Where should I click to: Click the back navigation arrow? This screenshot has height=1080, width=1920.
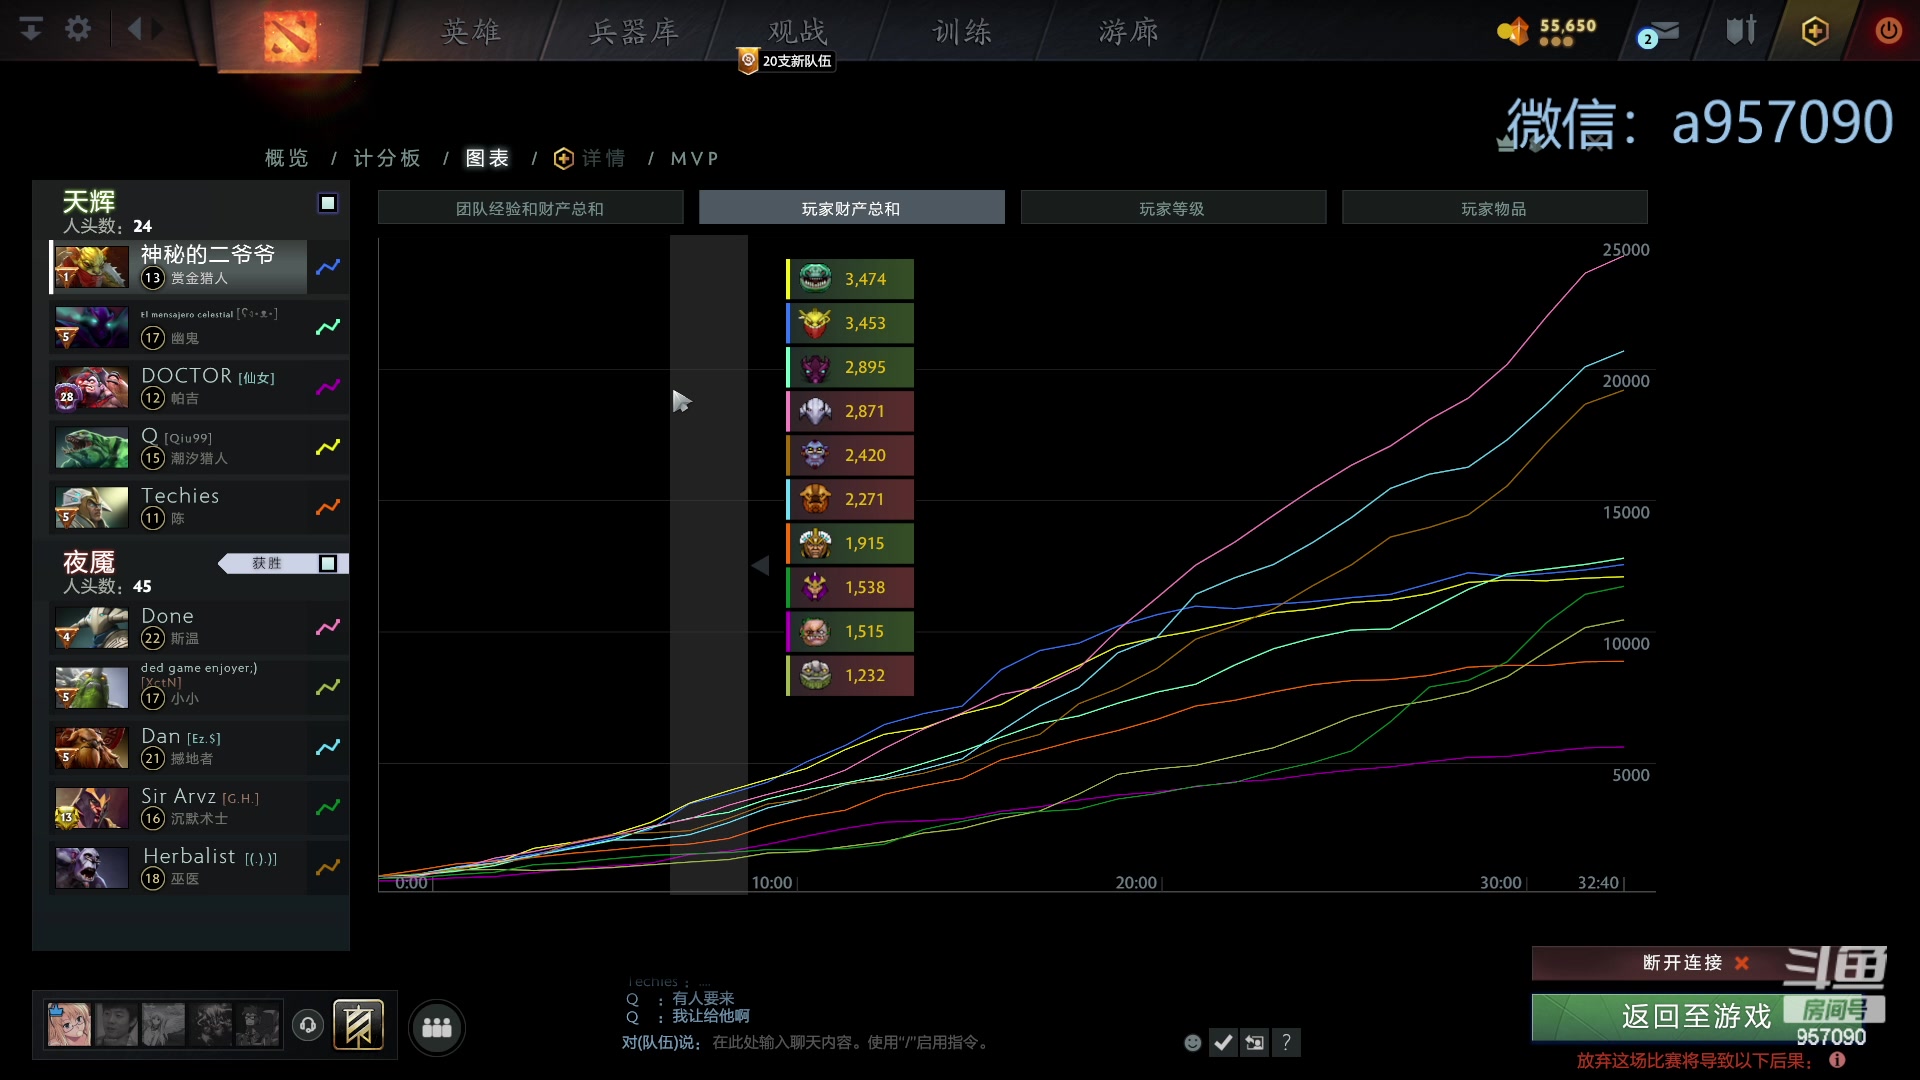click(x=135, y=29)
